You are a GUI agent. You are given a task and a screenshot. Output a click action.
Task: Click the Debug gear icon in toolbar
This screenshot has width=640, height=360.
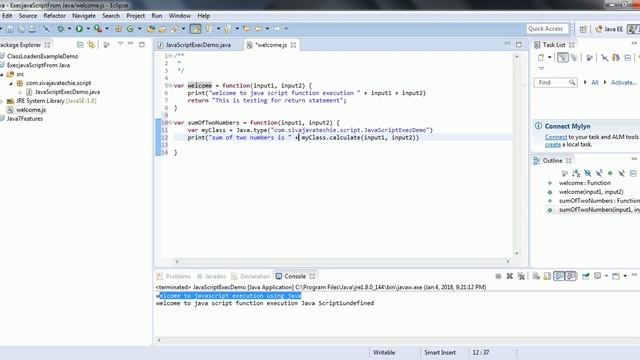pyautogui.click(x=61, y=29)
